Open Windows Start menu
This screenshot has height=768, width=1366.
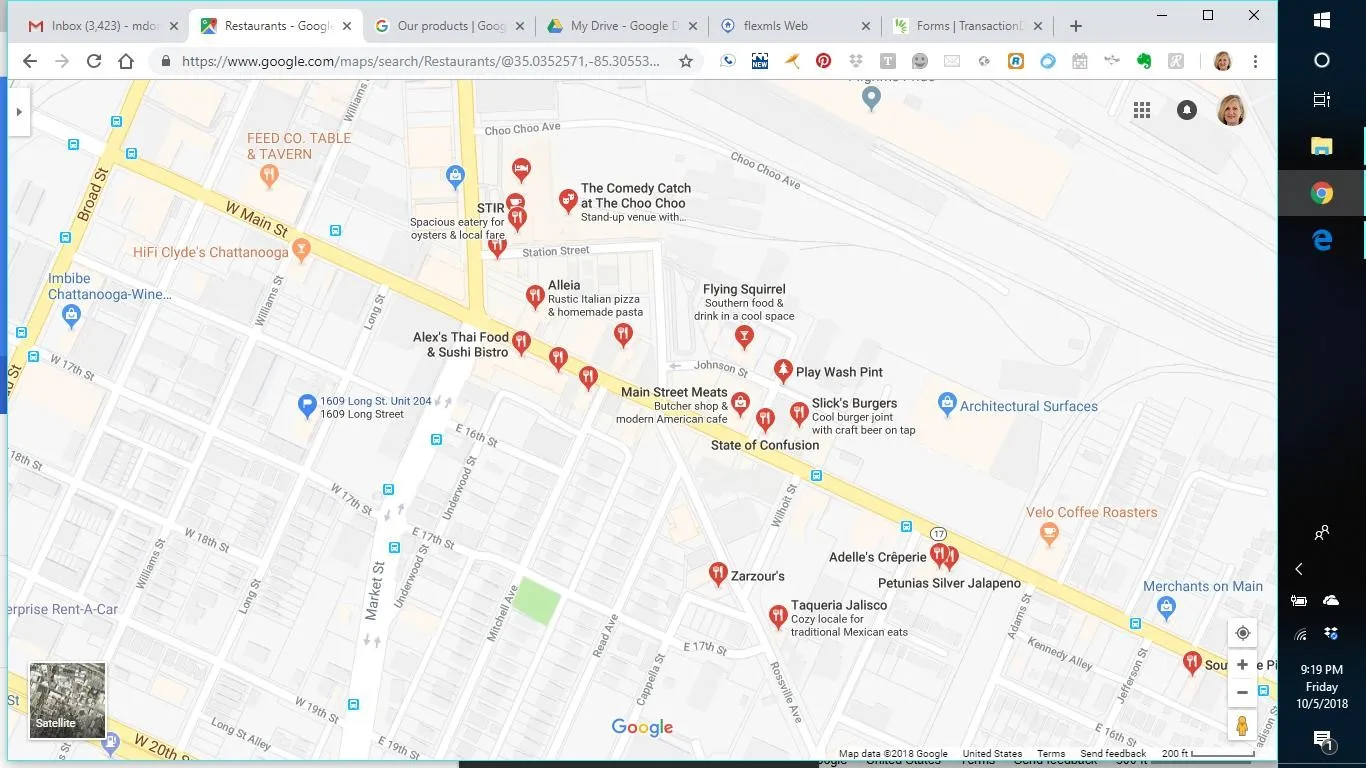(1322, 19)
